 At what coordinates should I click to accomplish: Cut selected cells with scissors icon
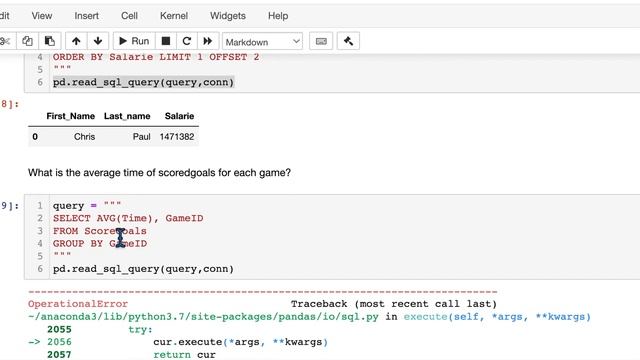click(x=6, y=41)
